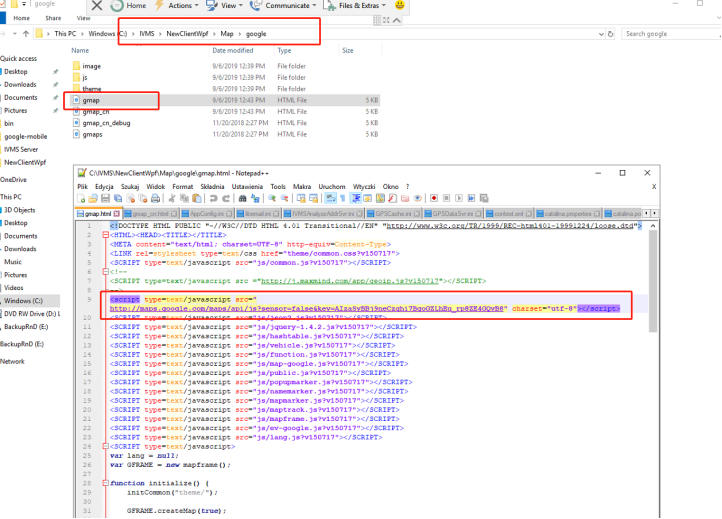Screen dimensions: 722x519
Task: Click the Replace icon beside the binoculars
Action: click(255, 198)
